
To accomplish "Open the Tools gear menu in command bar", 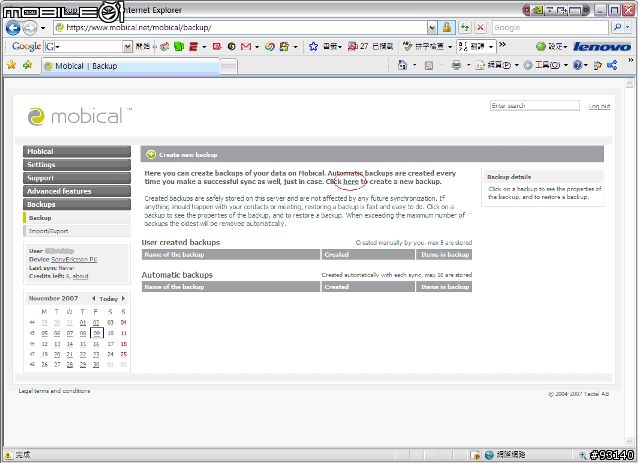I will (x=545, y=65).
